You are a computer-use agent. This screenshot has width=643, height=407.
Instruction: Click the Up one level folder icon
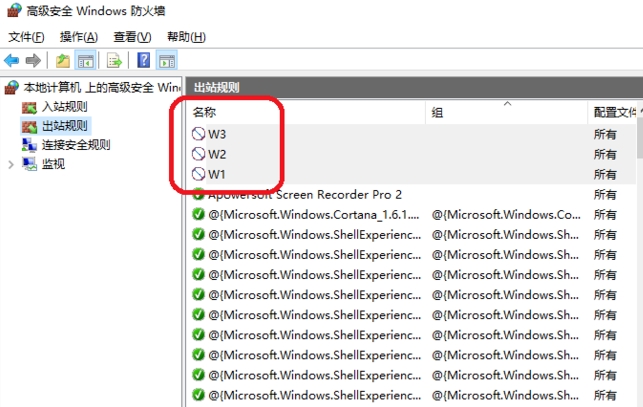63,61
